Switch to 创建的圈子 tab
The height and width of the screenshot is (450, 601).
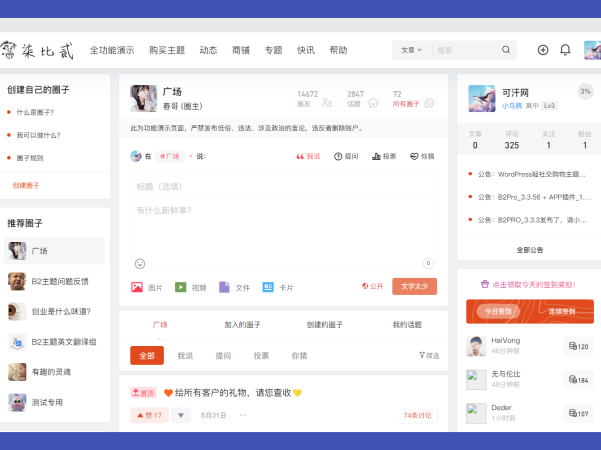[325, 325]
